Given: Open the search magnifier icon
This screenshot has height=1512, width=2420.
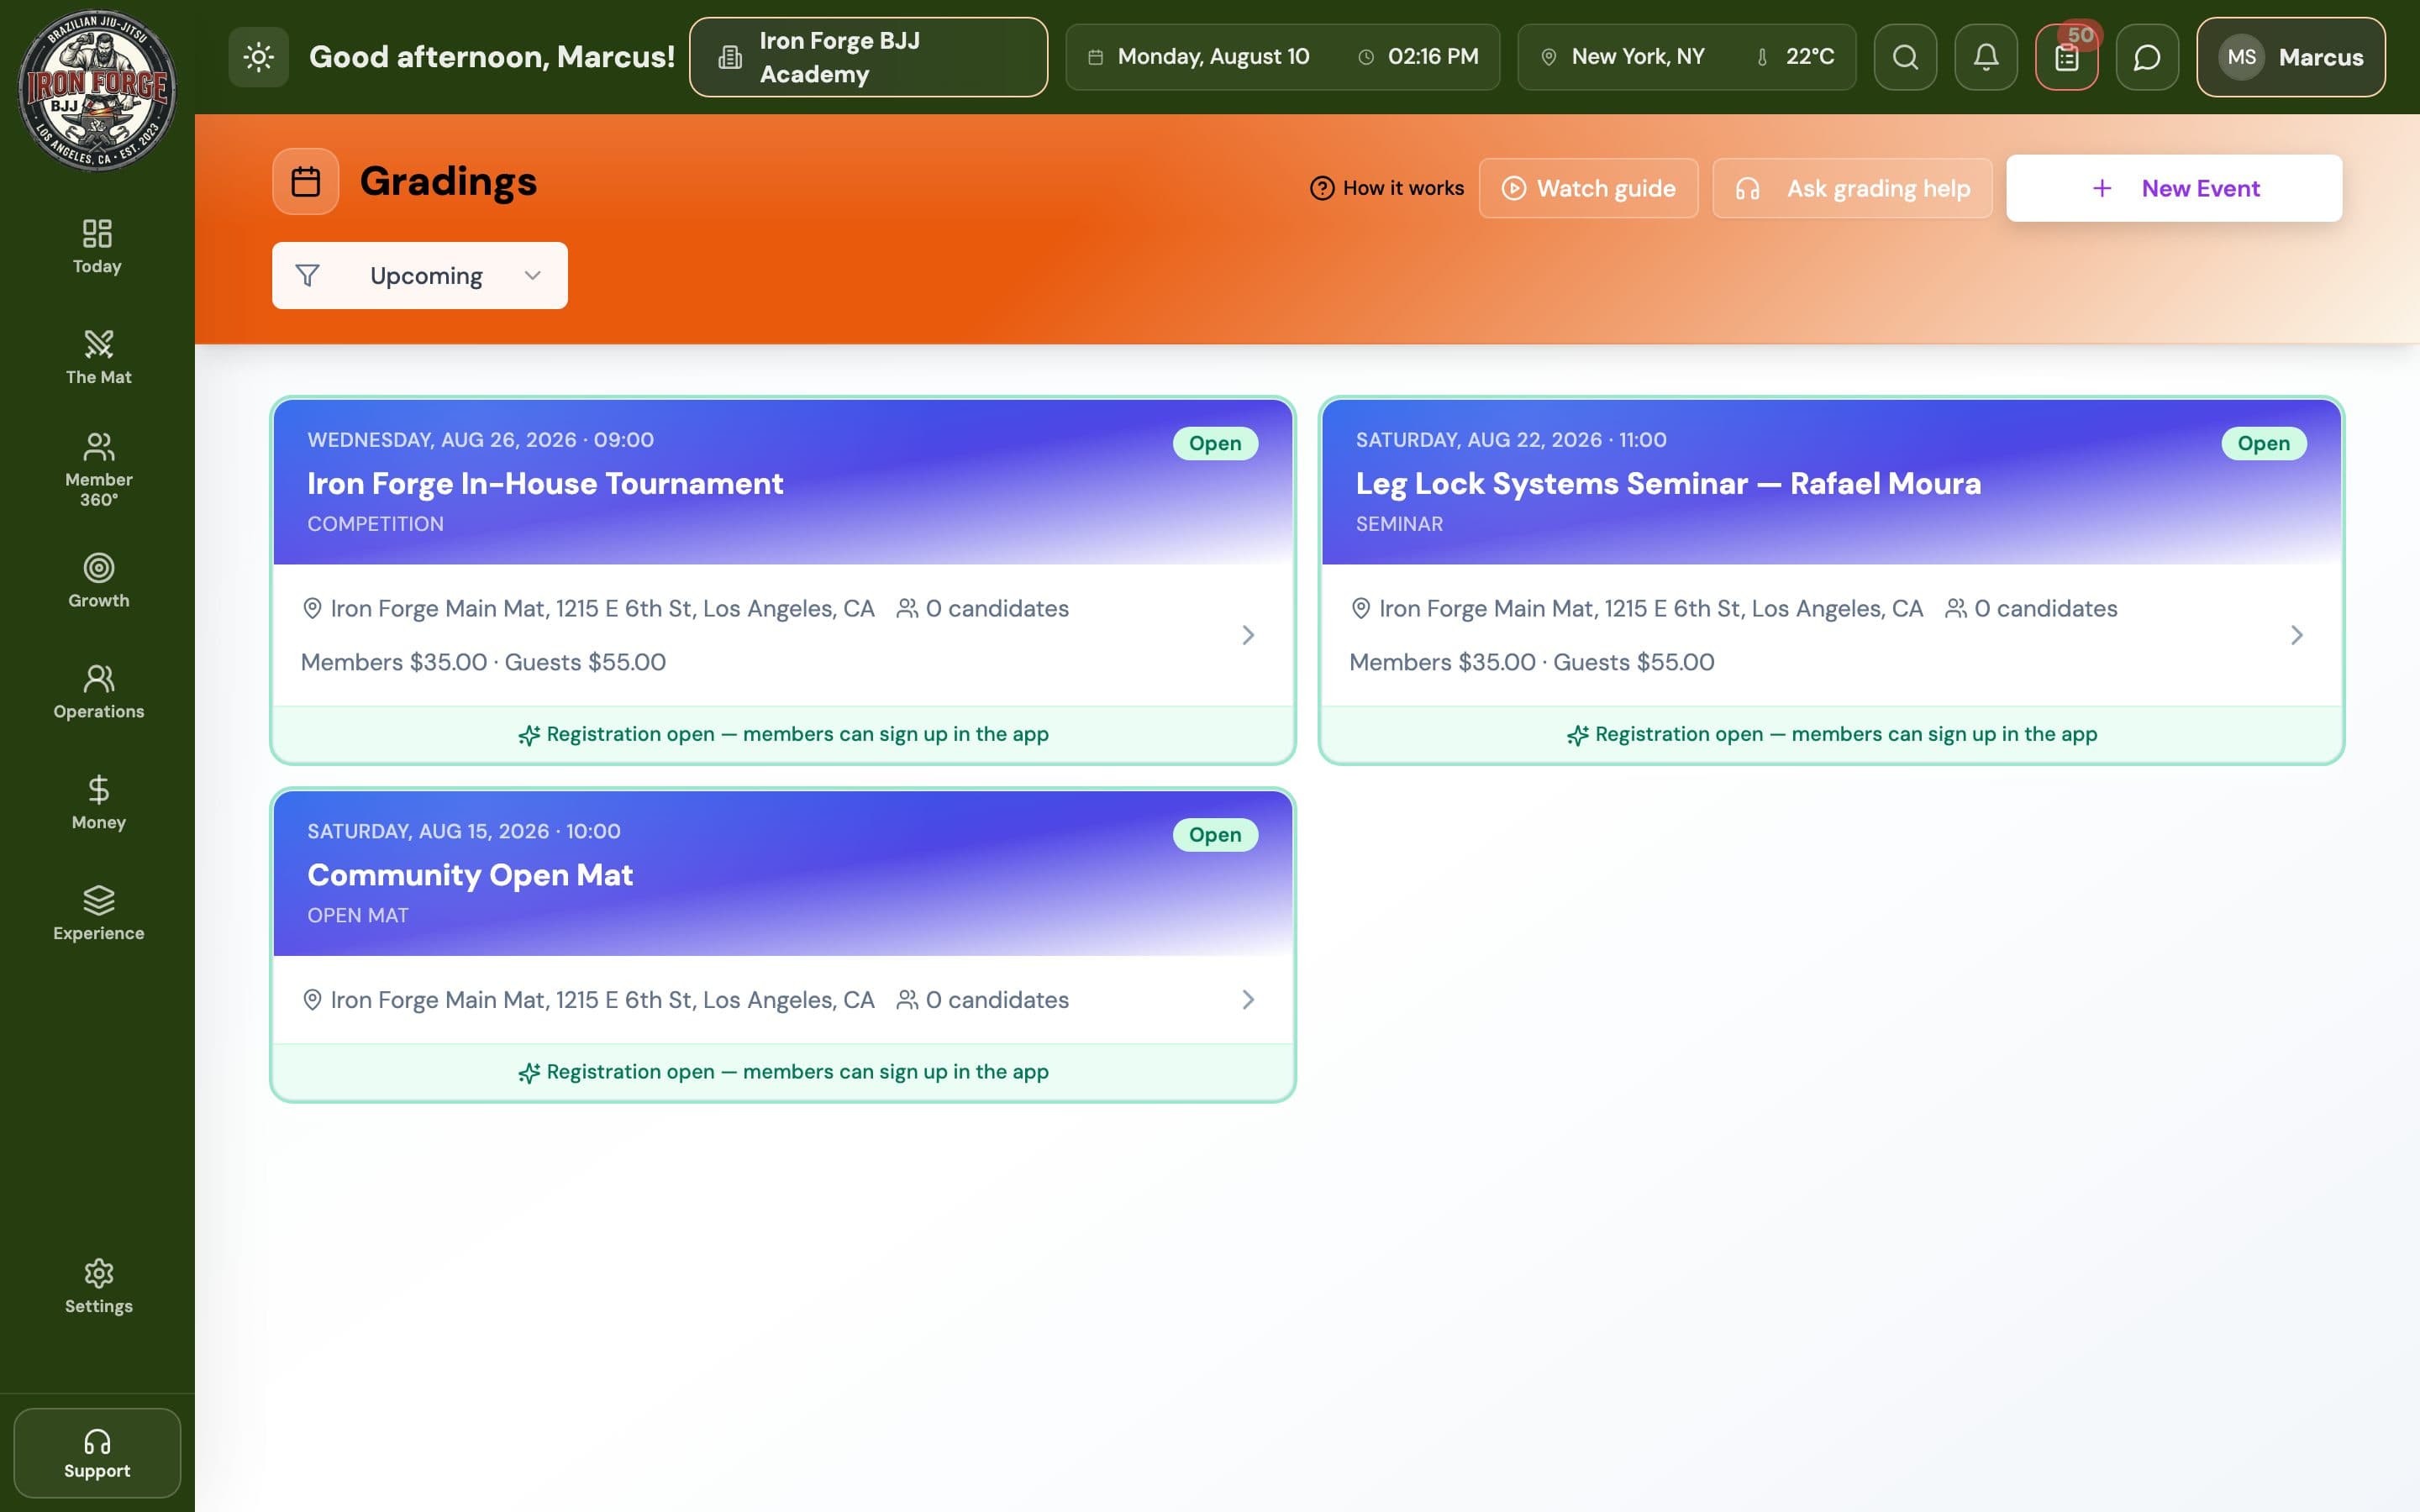Looking at the screenshot, I should pyautogui.click(x=1905, y=57).
